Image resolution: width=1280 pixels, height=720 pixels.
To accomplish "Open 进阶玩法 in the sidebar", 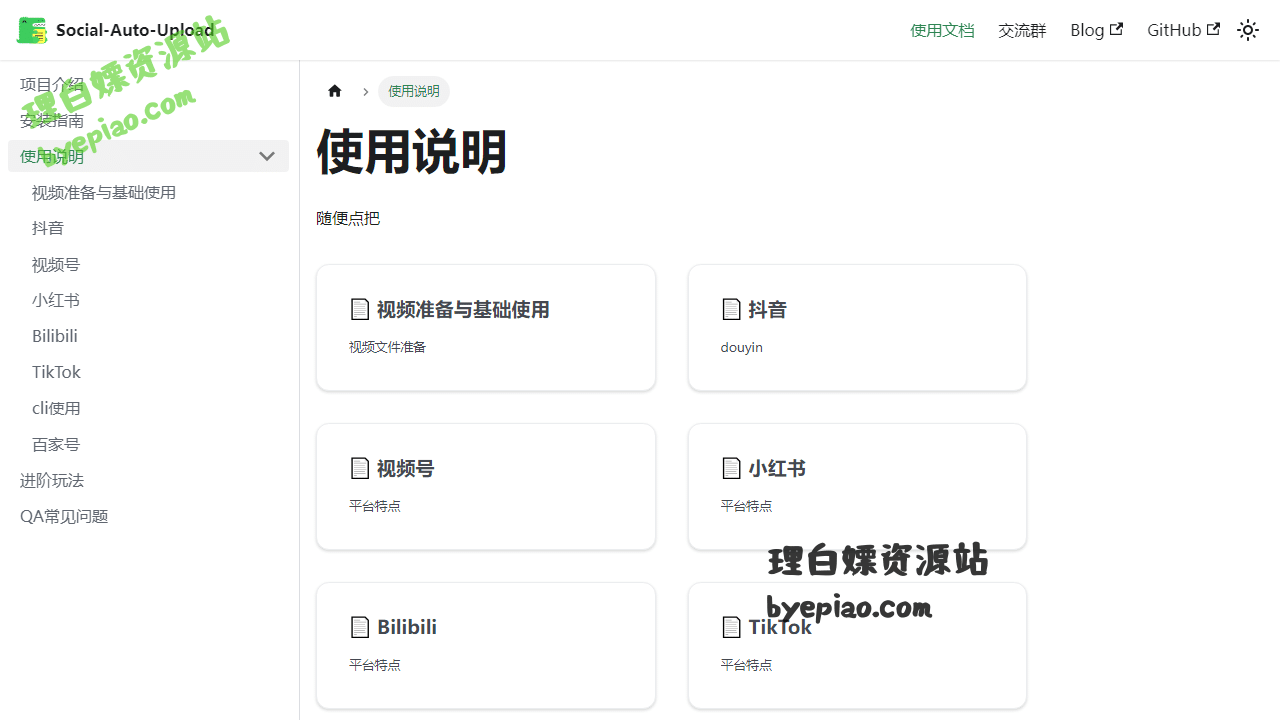I will click(52, 480).
